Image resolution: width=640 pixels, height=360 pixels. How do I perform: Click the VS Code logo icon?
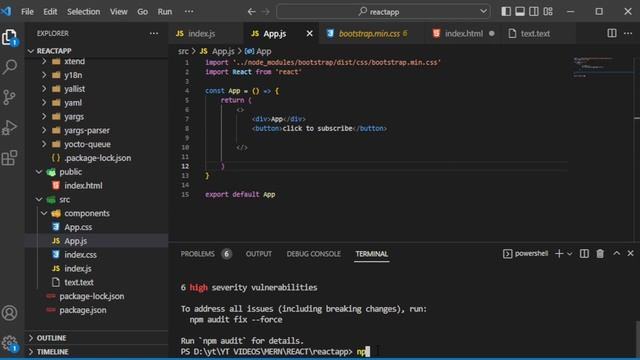pyautogui.click(x=6, y=11)
